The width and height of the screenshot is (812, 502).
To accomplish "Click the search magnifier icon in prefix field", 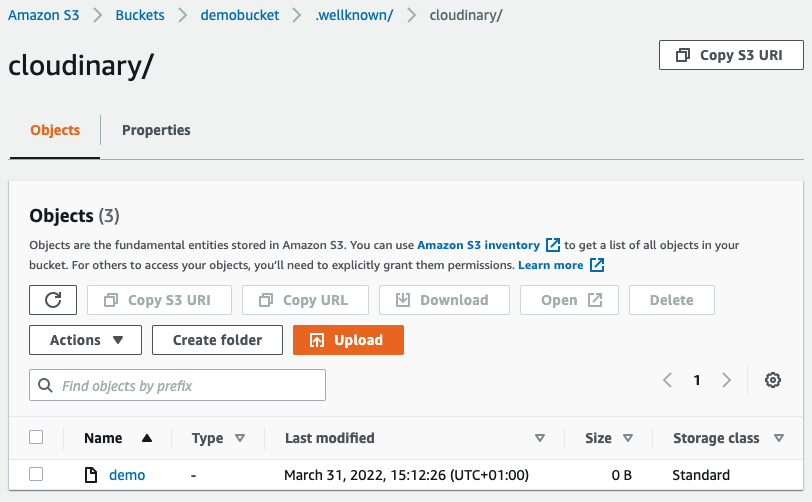I will pos(46,385).
